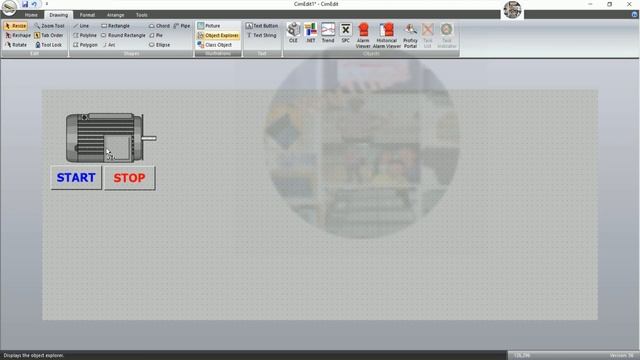Expand the quick access toolbar dropdown

(47, 4)
